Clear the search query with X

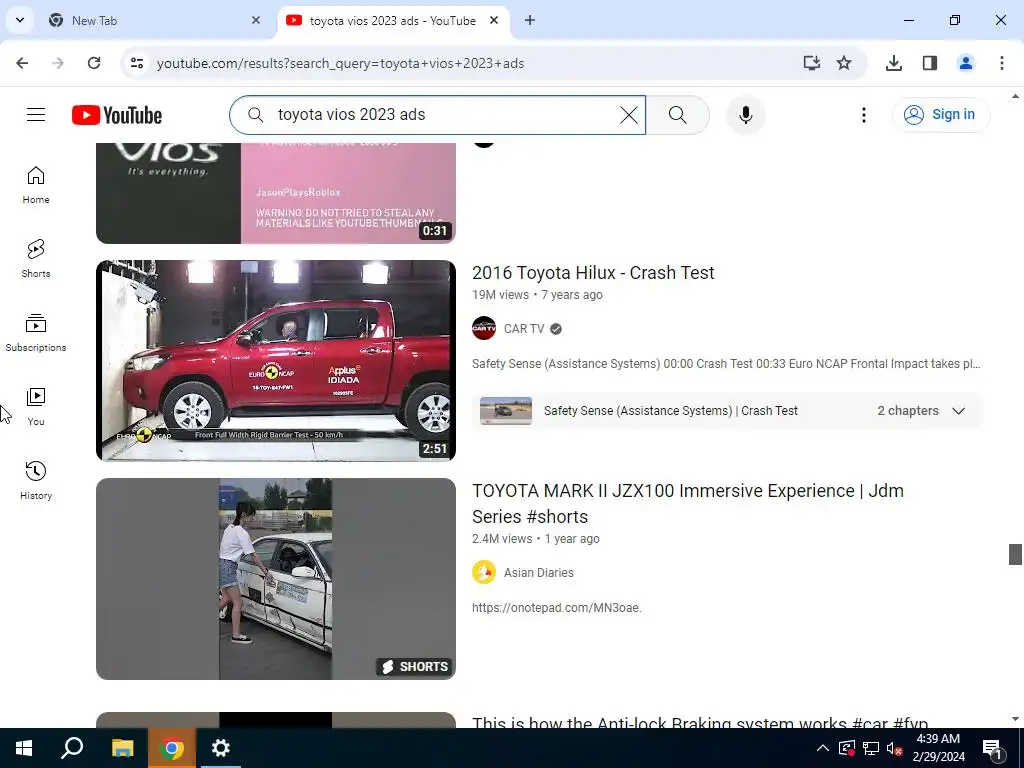click(628, 115)
